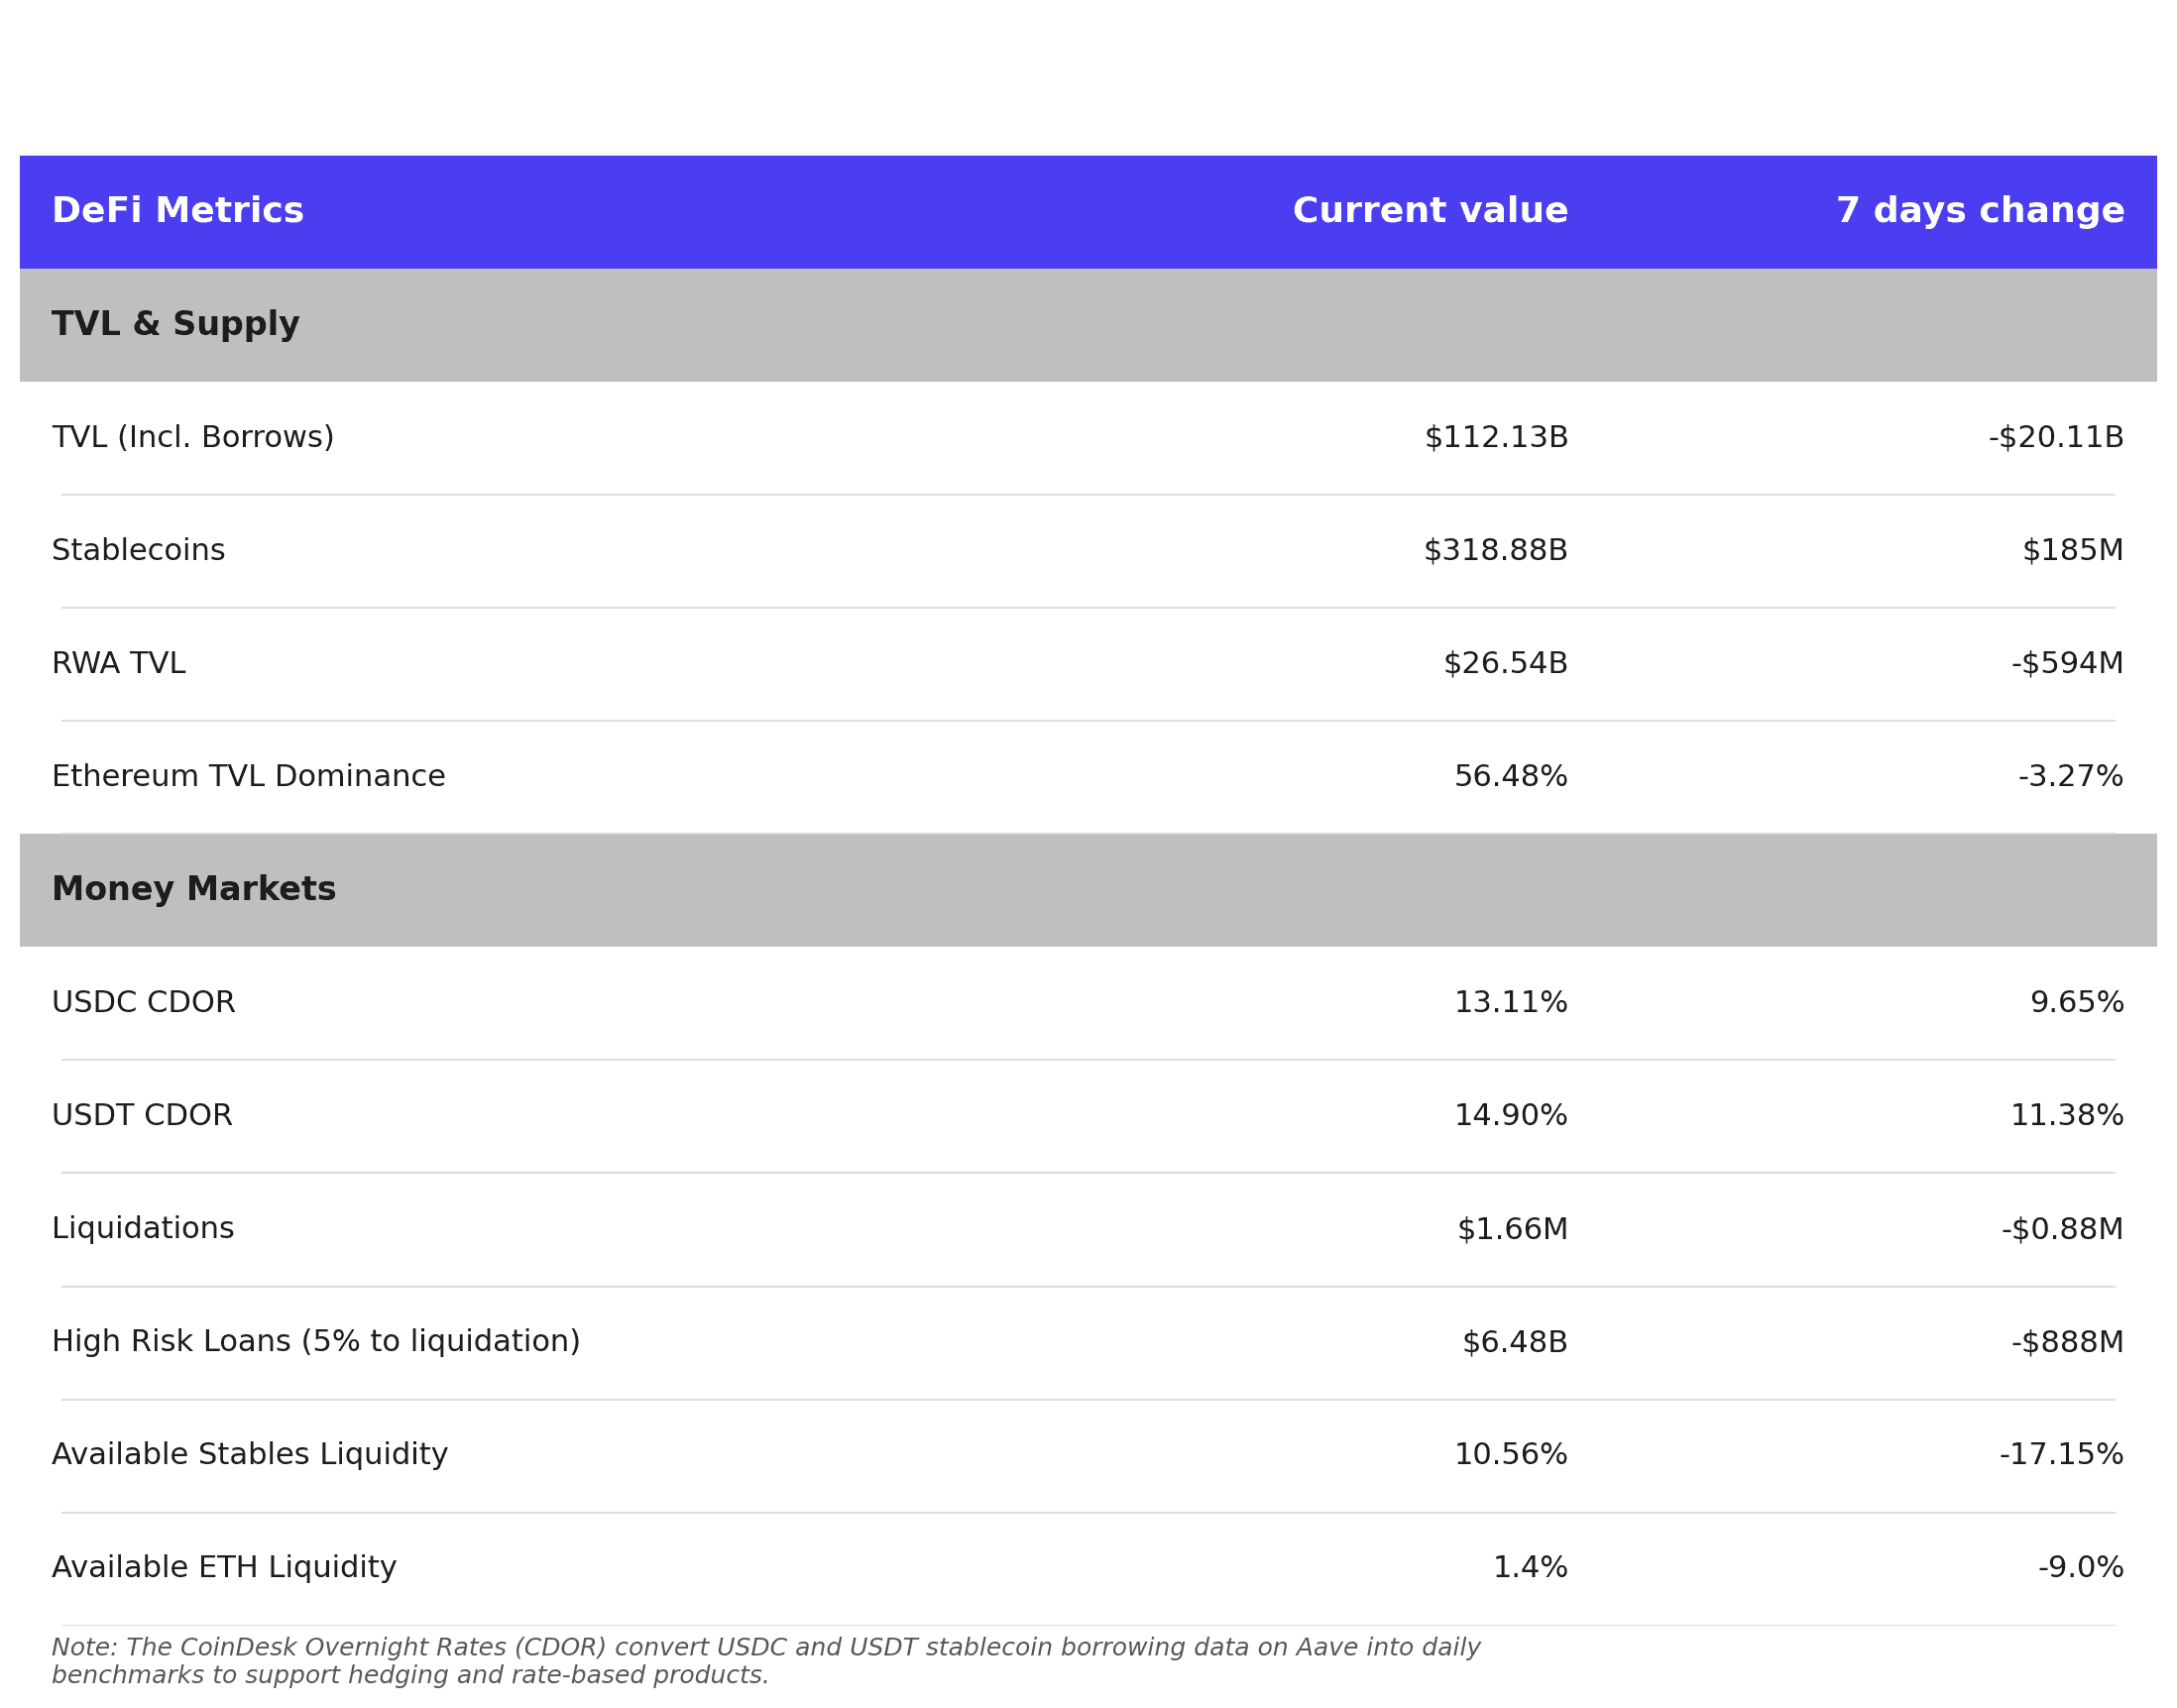This screenshot has height=1708, width=2177.
Task: Click High Risk Loans row label
Action: pyautogui.click(x=315, y=1341)
